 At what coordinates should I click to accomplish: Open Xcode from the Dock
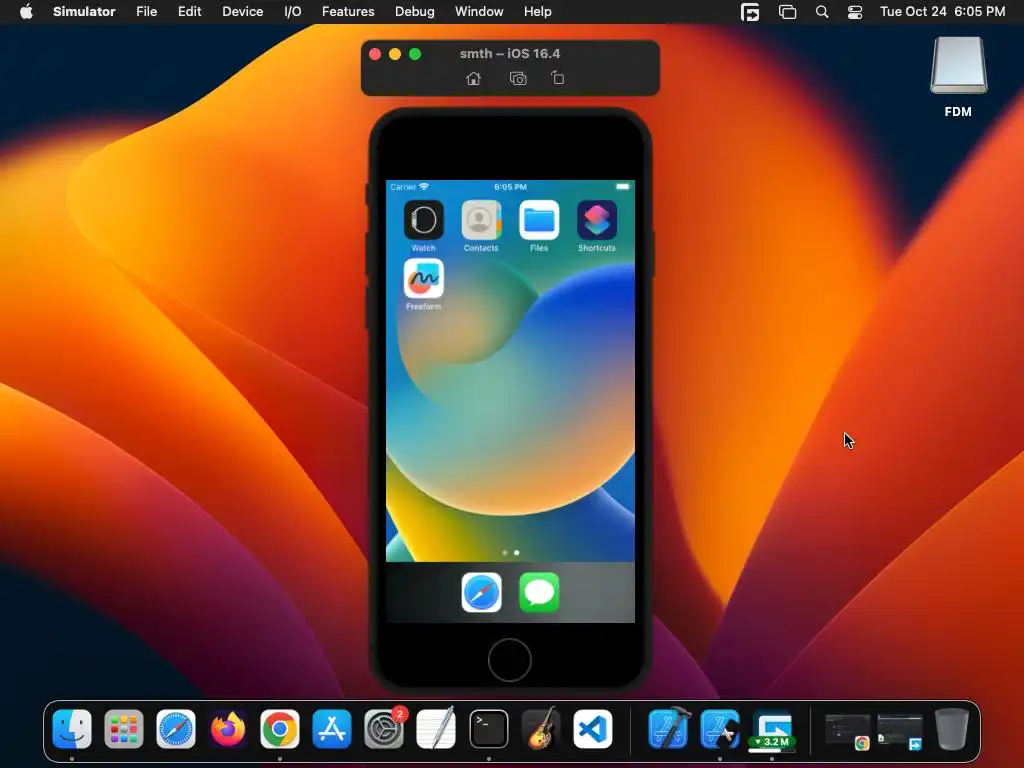(x=669, y=728)
